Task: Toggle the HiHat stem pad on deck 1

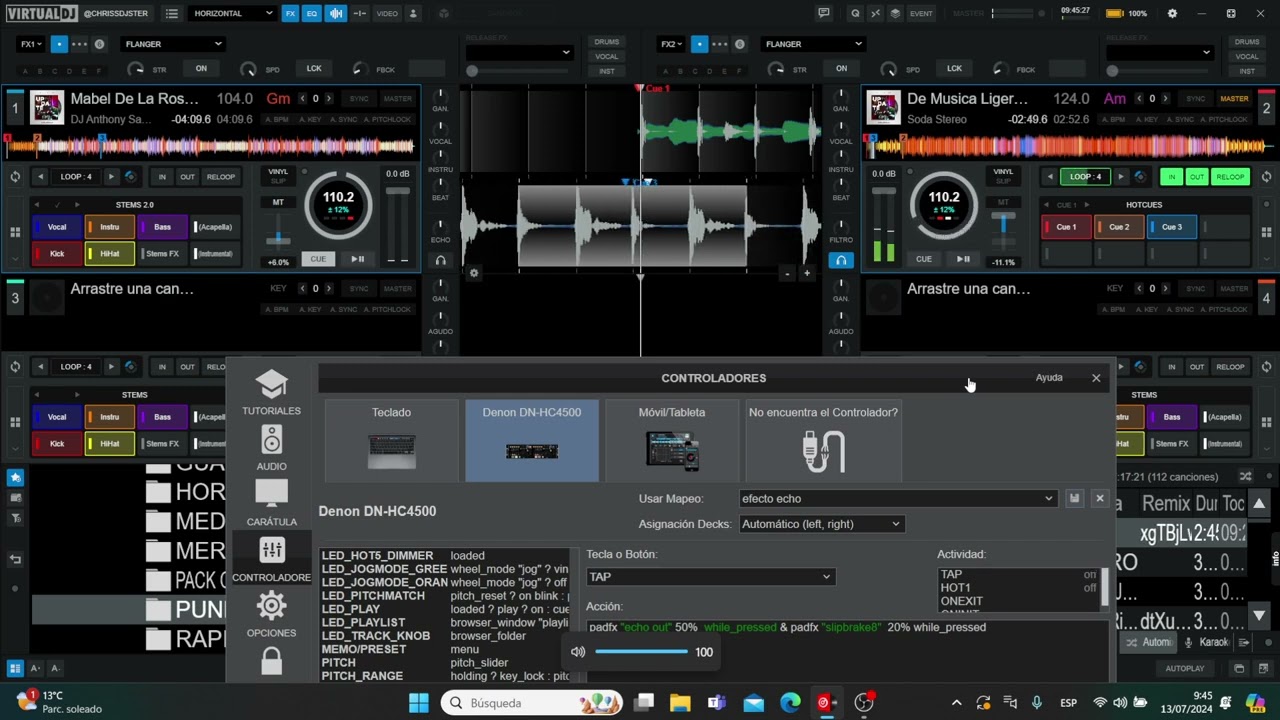Action: (109, 254)
